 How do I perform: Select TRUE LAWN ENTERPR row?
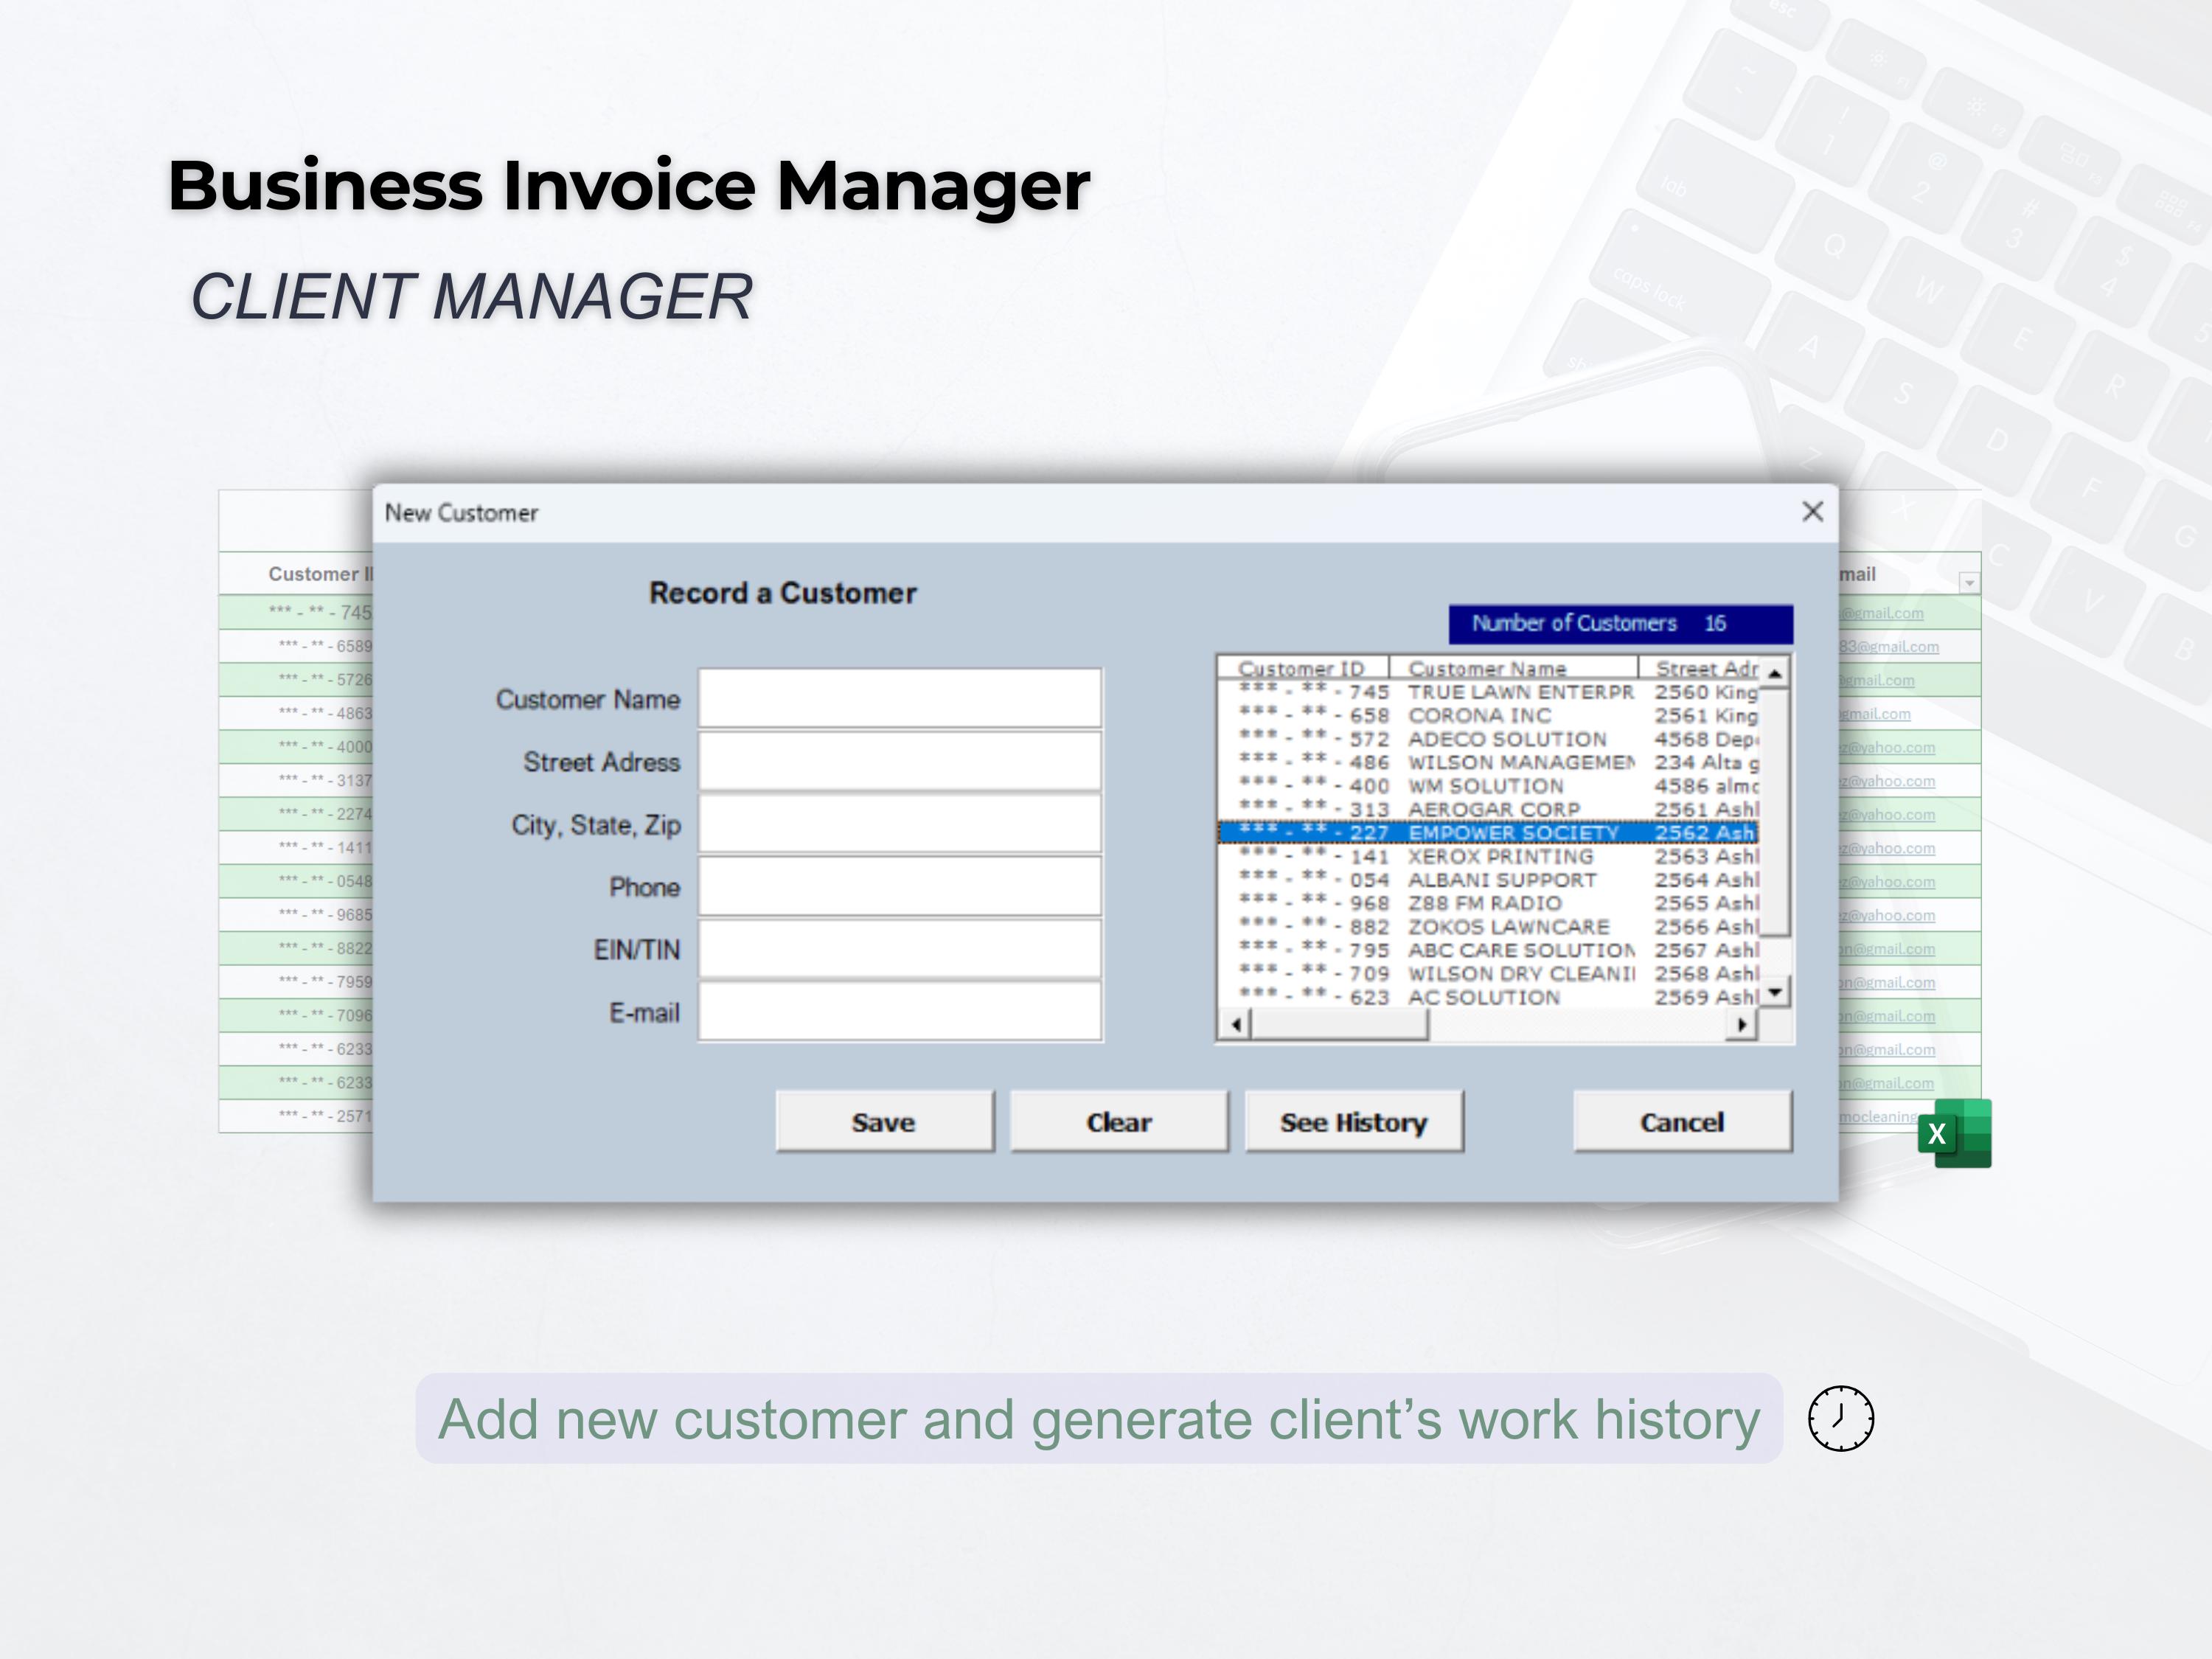pyautogui.click(x=1489, y=692)
